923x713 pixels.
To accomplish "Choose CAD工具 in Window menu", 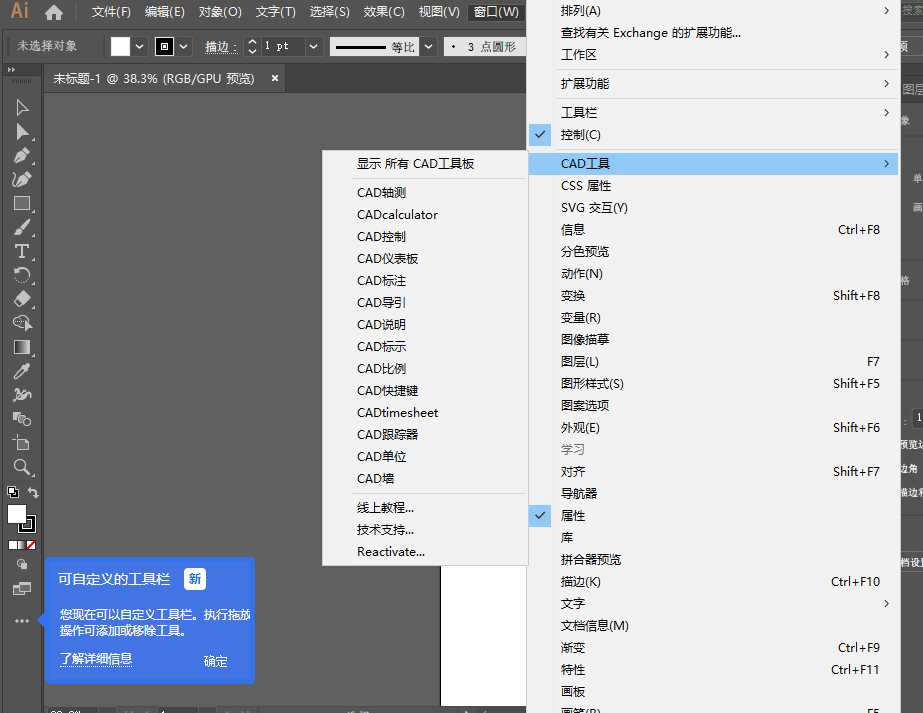I will pyautogui.click(x=713, y=164).
